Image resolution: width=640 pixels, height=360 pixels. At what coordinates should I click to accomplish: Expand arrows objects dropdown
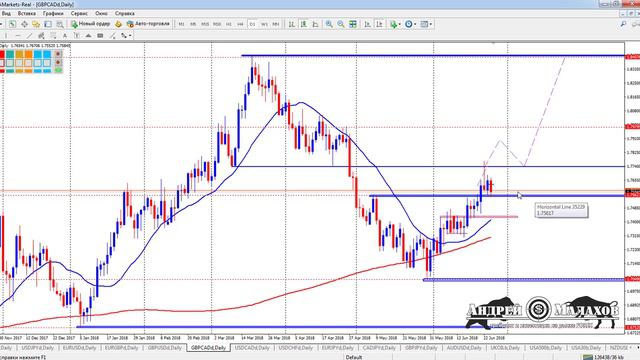(130, 36)
